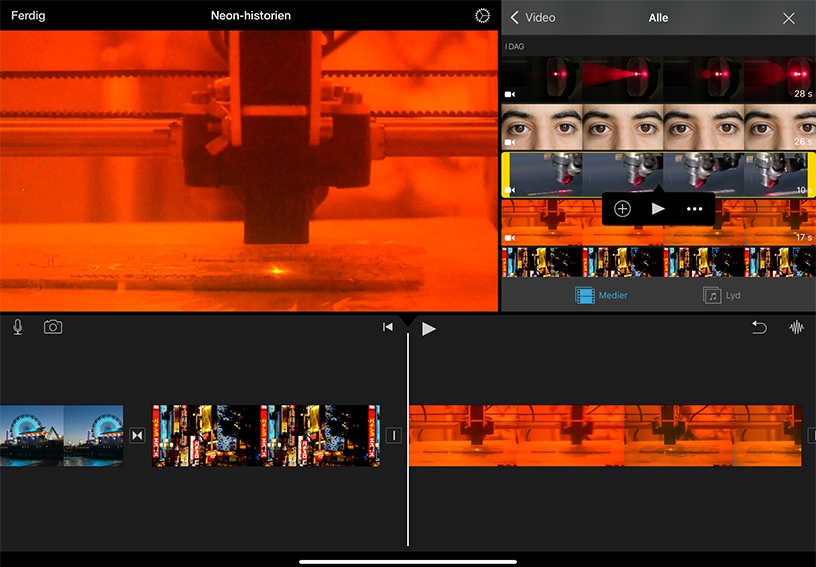Select the highlighted machine clip, 10 s
Screen dimensions: 816x567
tap(658, 175)
